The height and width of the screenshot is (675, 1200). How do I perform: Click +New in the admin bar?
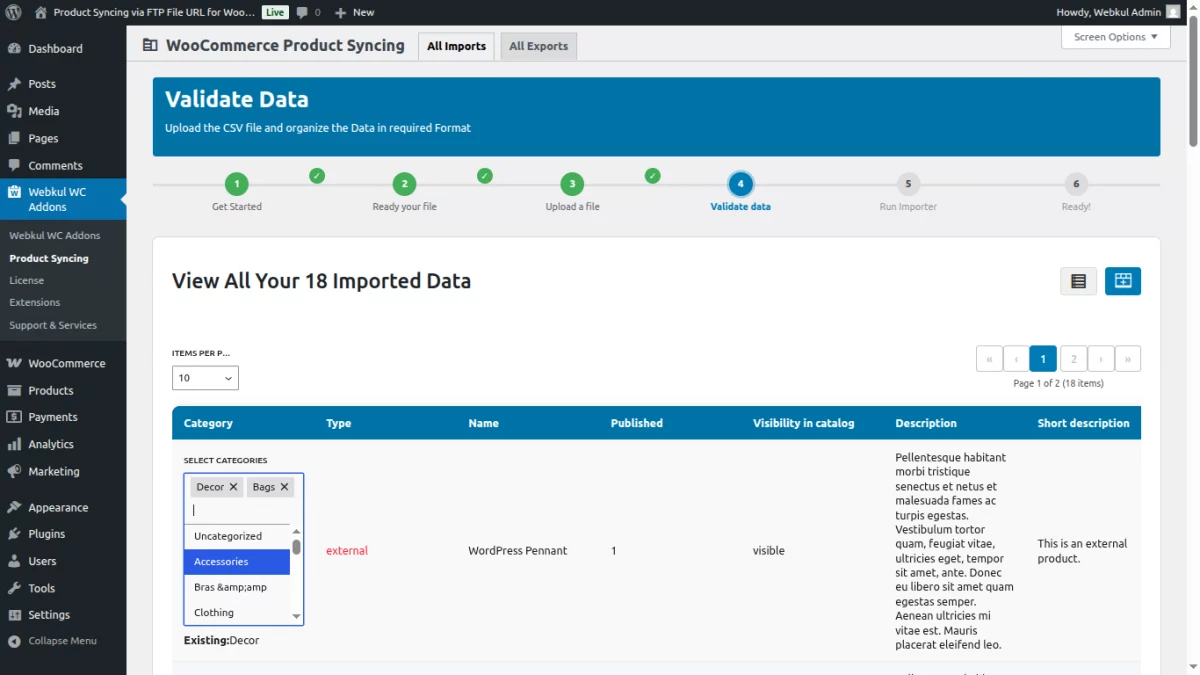355,13
